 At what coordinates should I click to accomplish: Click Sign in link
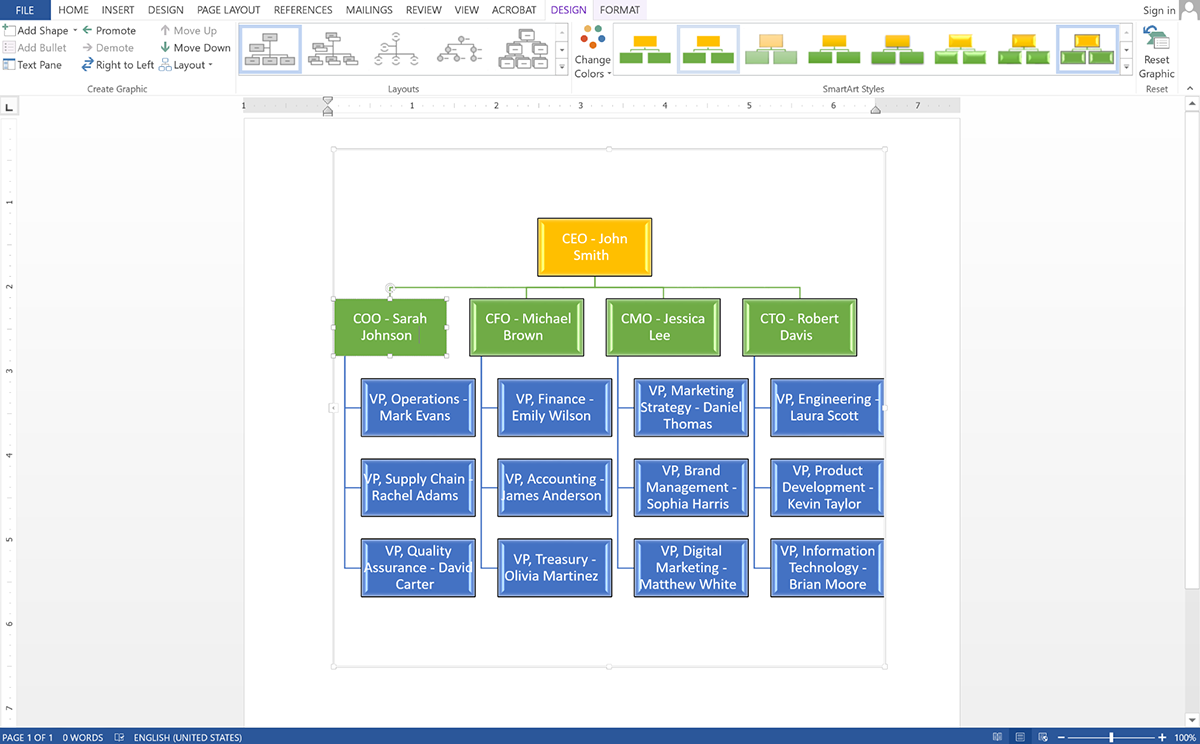pyautogui.click(x=1159, y=10)
